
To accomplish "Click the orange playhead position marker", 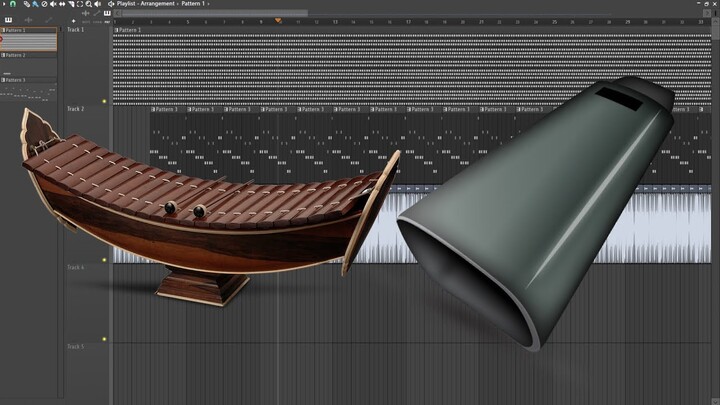I will coord(278,21).
